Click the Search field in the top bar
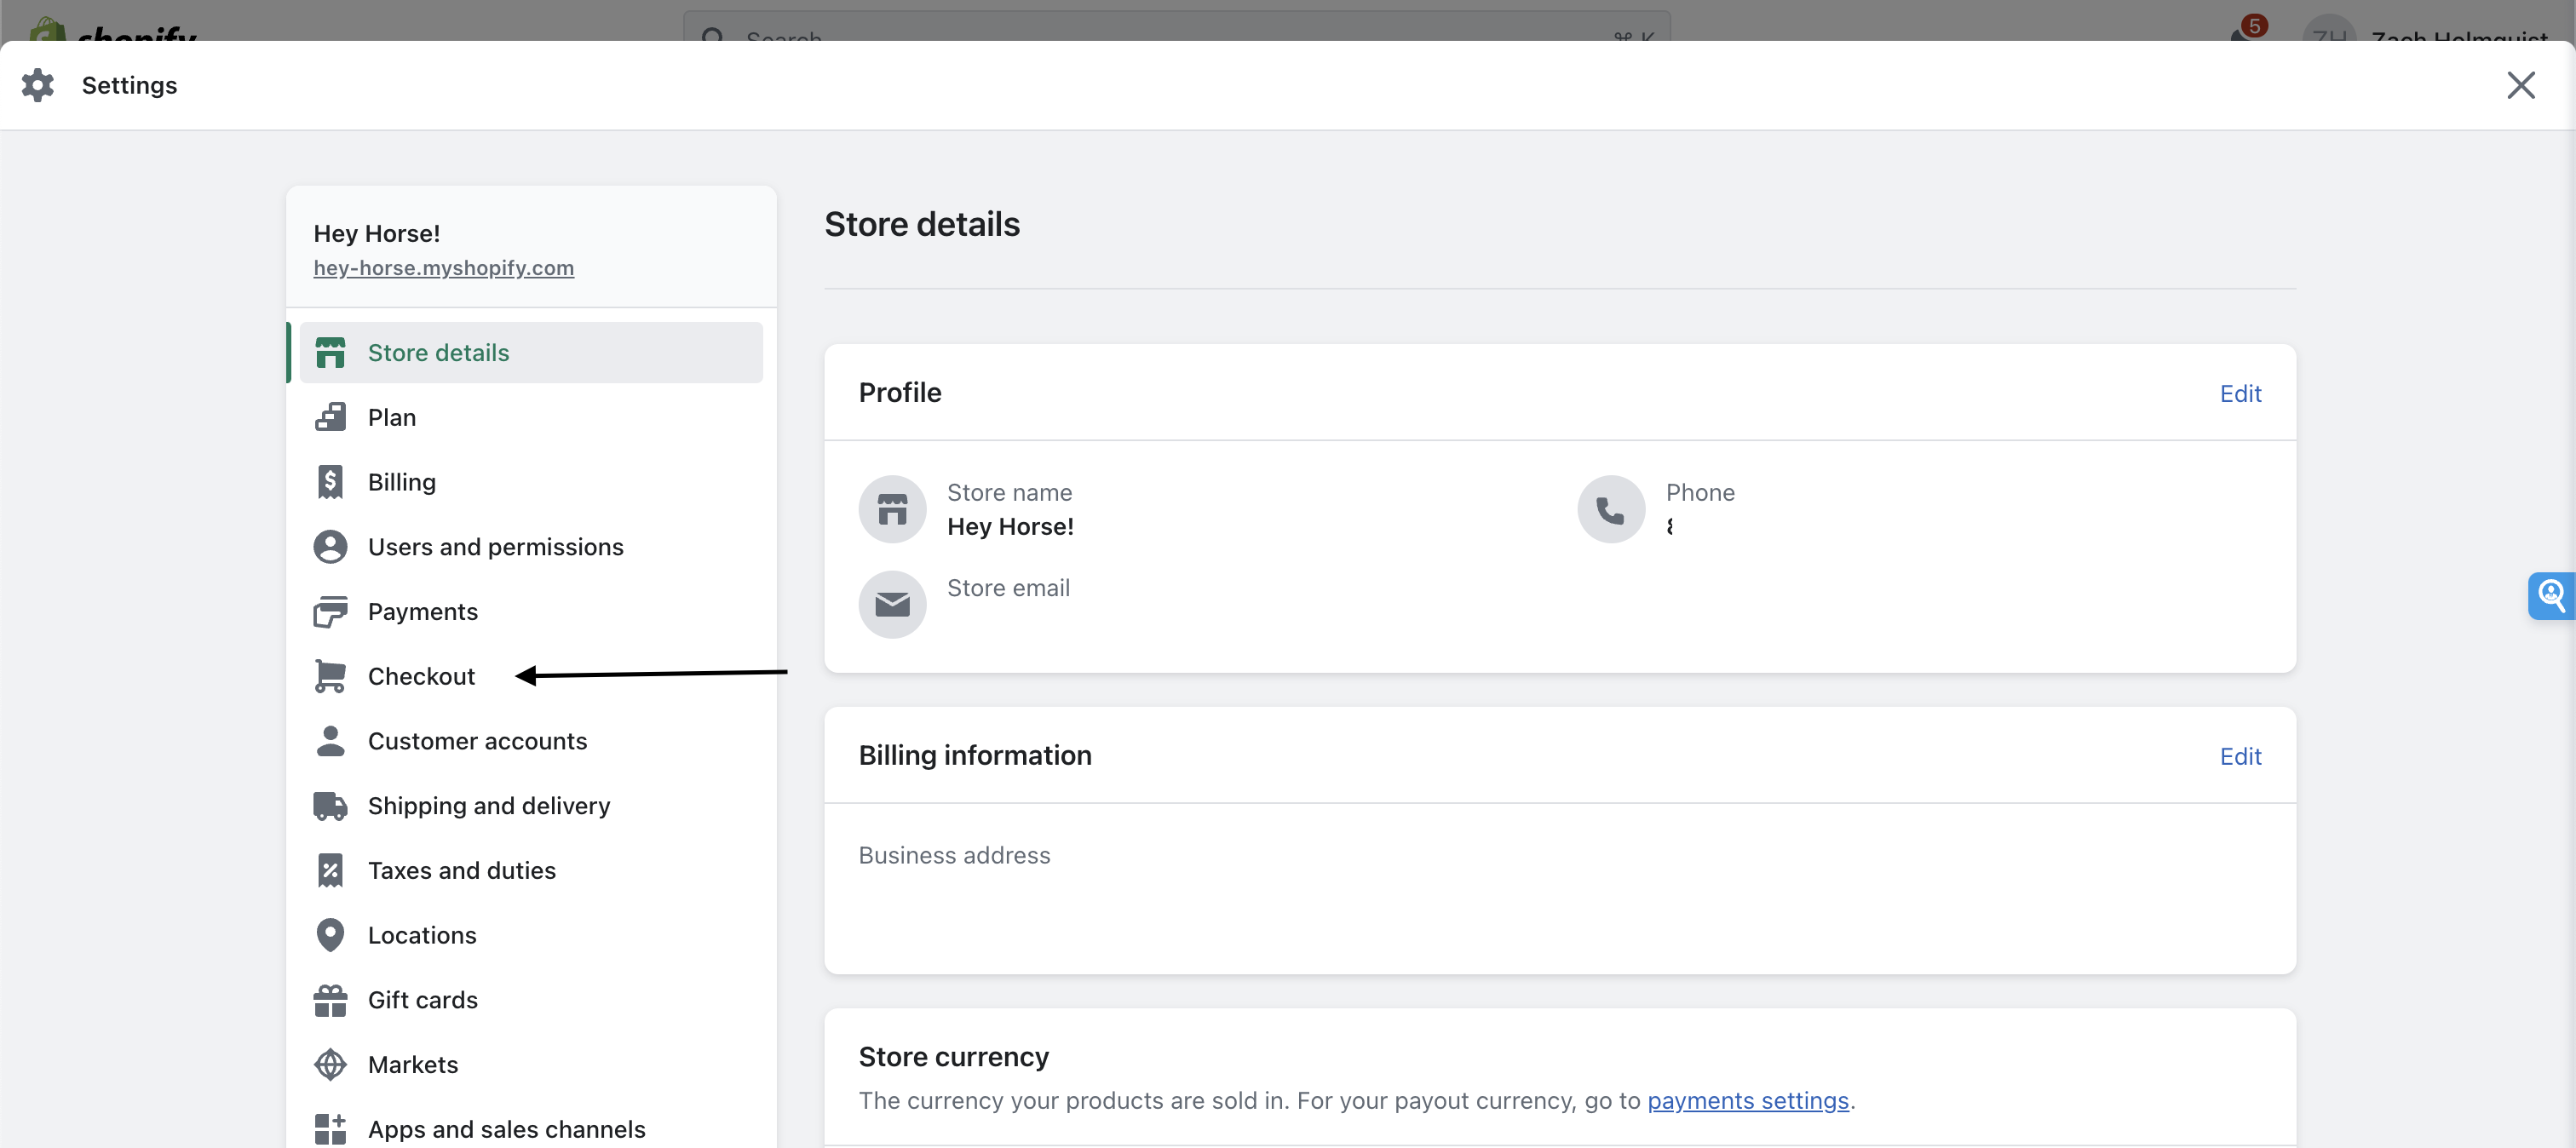Screen dimensions: 2576x1148 click(1176, 27)
